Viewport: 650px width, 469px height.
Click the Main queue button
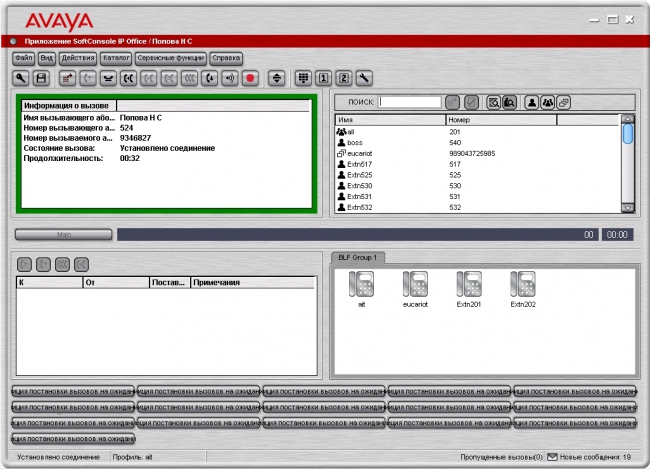click(64, 235)
